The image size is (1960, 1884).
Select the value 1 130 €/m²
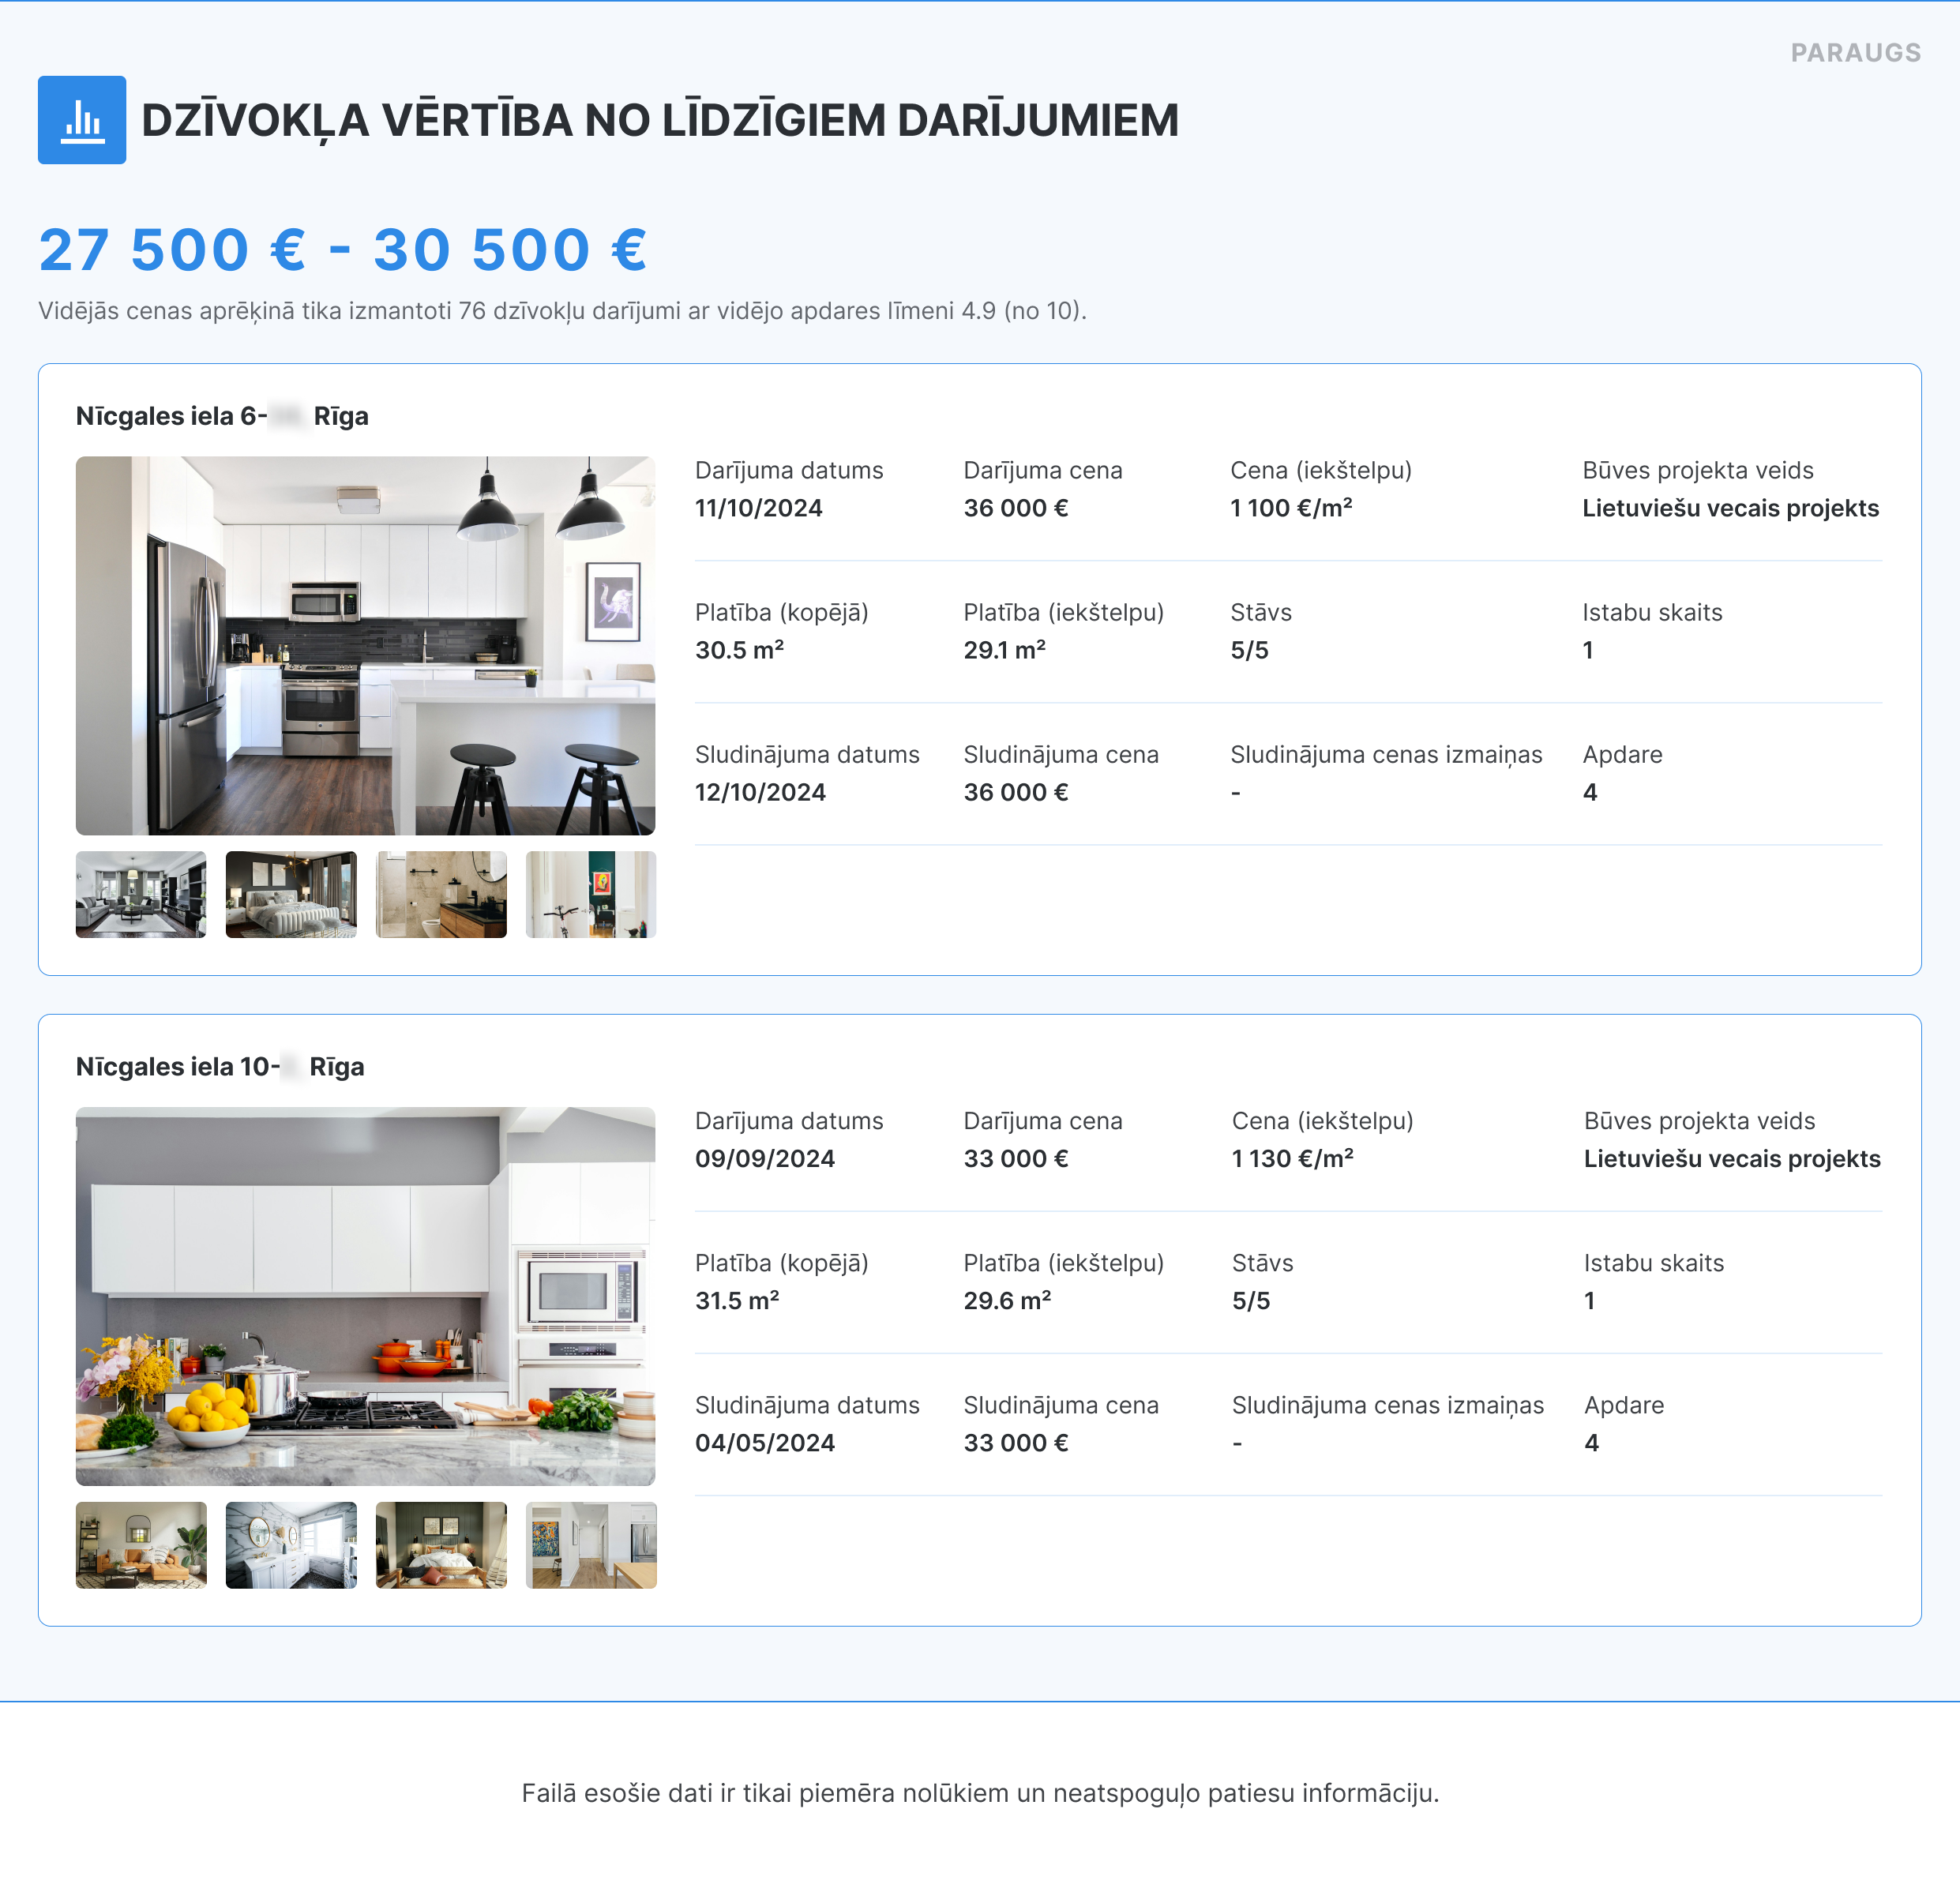1293,1159
